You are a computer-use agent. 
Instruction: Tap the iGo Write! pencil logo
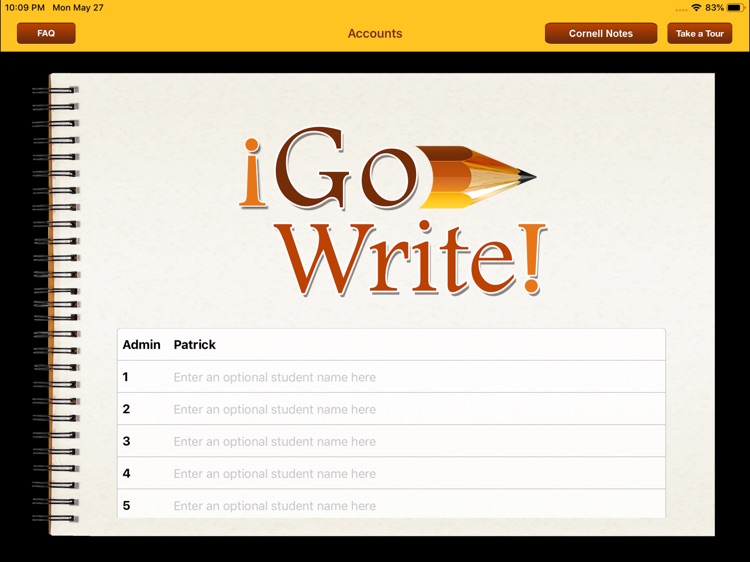392,210
